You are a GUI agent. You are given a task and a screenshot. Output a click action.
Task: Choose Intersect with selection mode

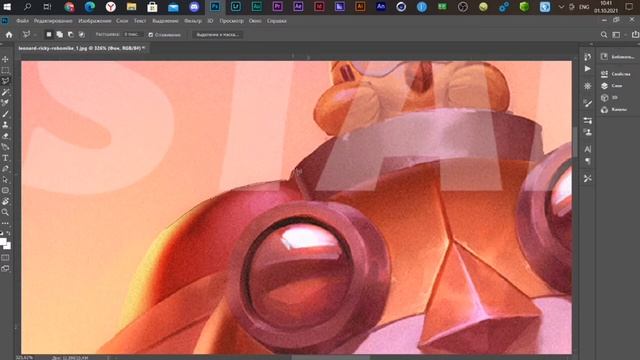82,35
